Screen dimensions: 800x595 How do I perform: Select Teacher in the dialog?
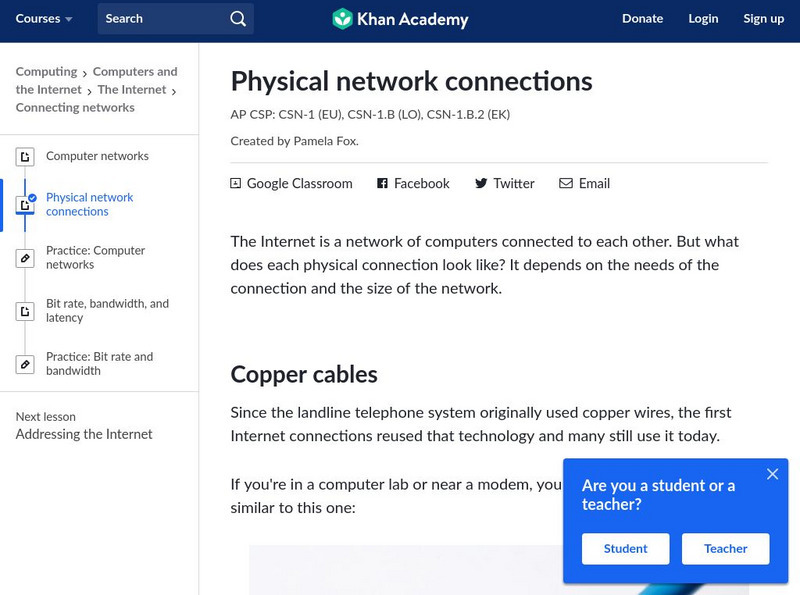[725, 548]
